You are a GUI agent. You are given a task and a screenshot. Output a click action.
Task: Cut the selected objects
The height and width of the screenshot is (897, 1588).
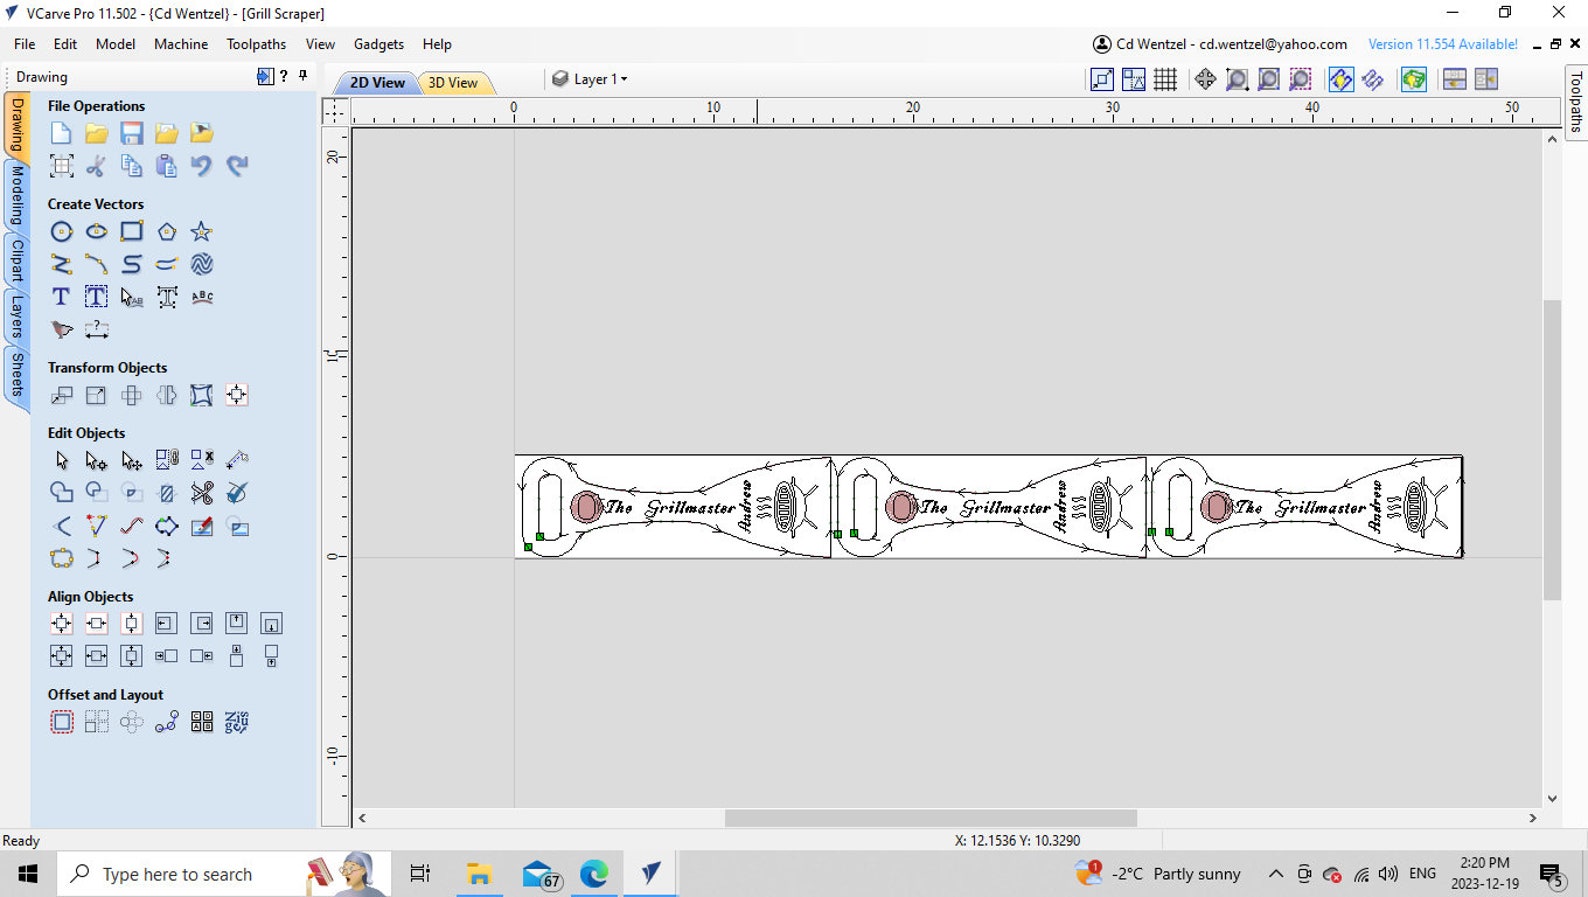(x=96, y=166)
